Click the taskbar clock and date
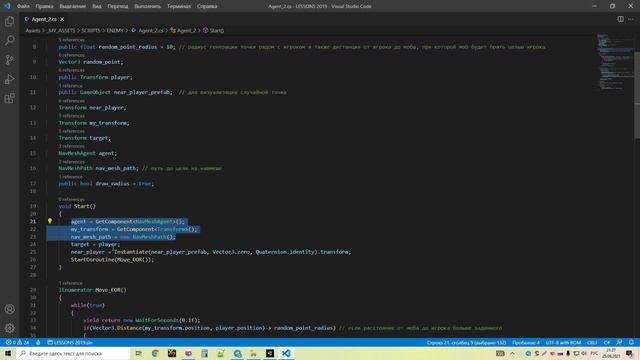Image resolution: width=640 pixels, height=360 pixels. [611, 353]
